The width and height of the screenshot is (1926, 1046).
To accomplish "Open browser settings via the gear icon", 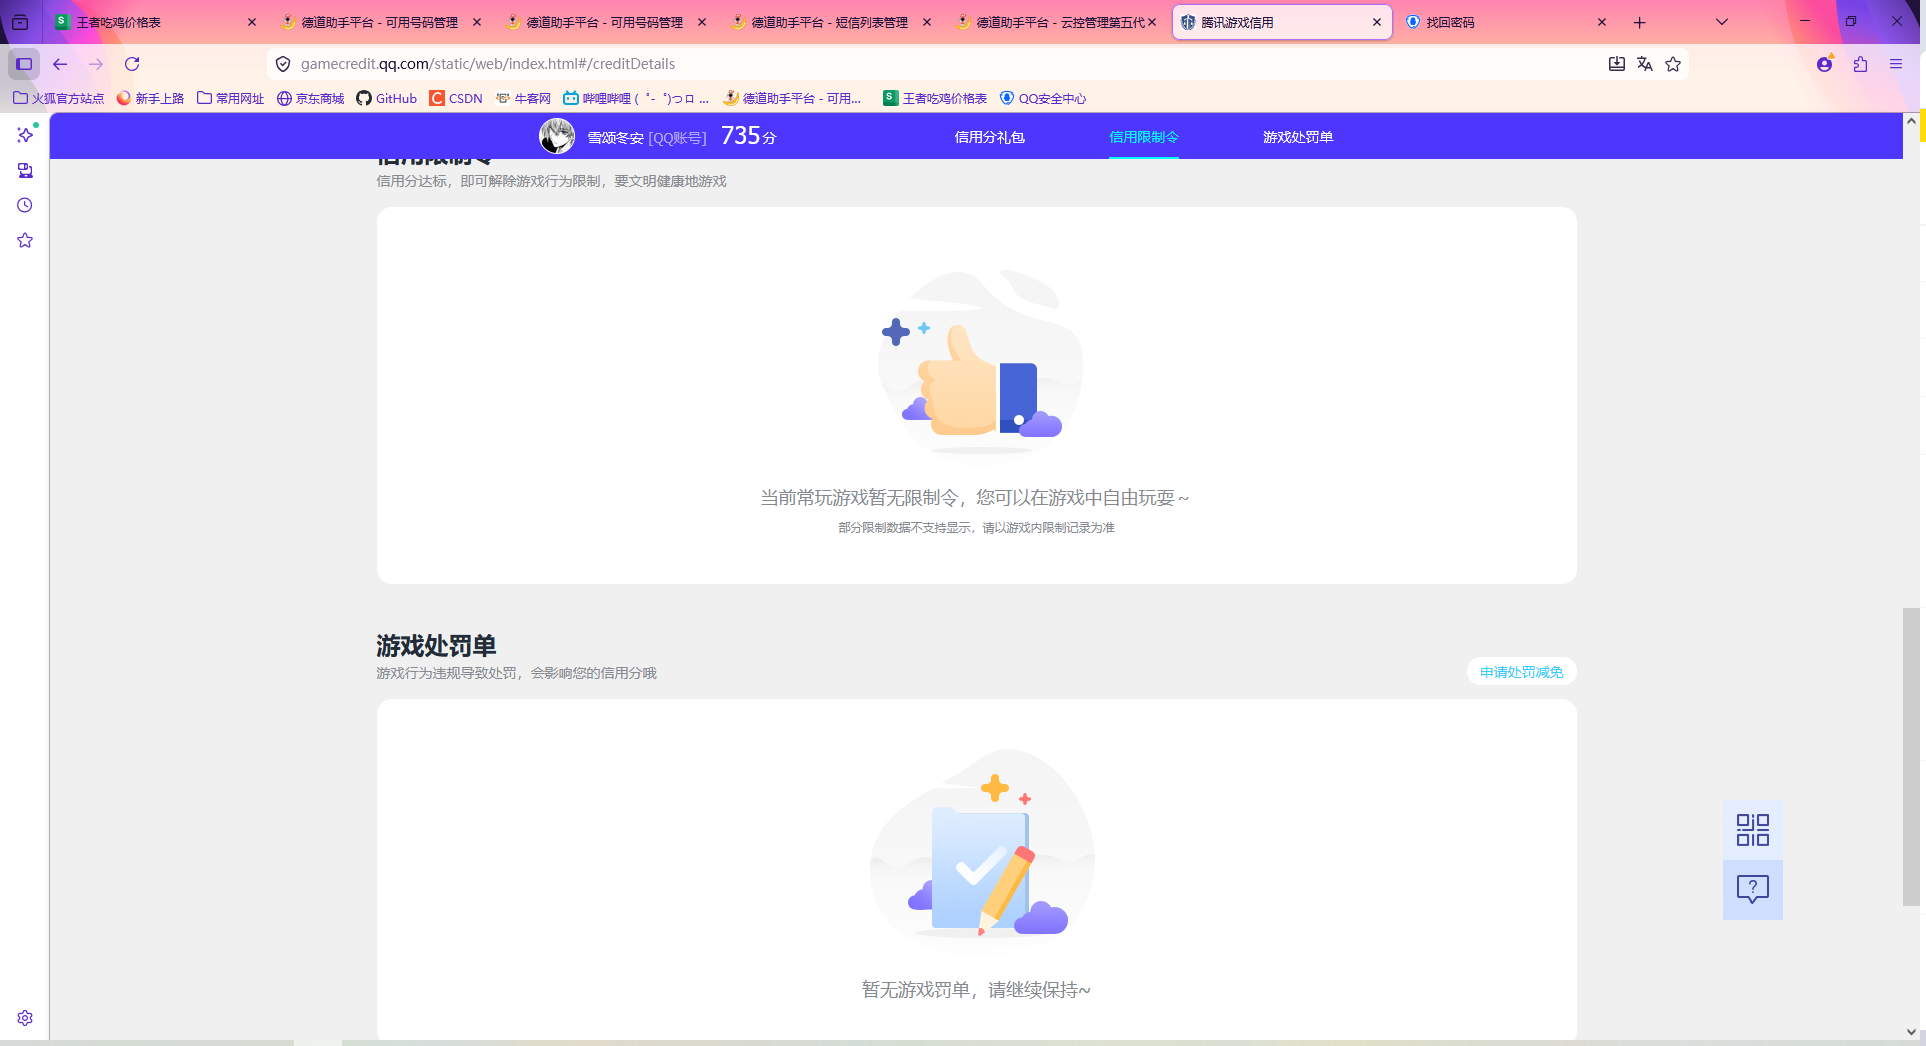I will point(25,1017).
